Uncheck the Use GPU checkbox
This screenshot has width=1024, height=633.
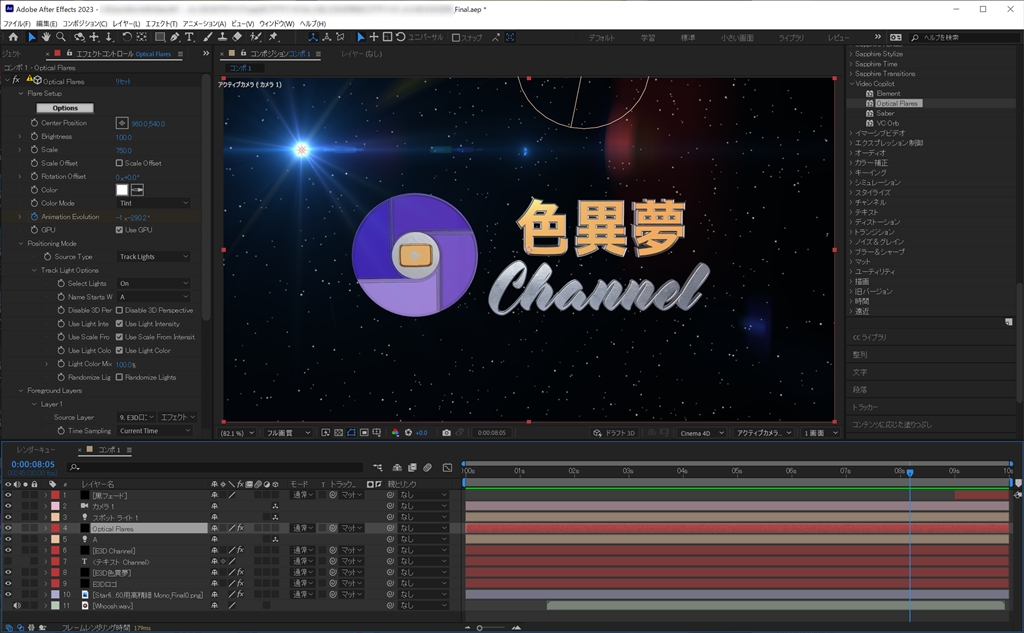[120, 230]
